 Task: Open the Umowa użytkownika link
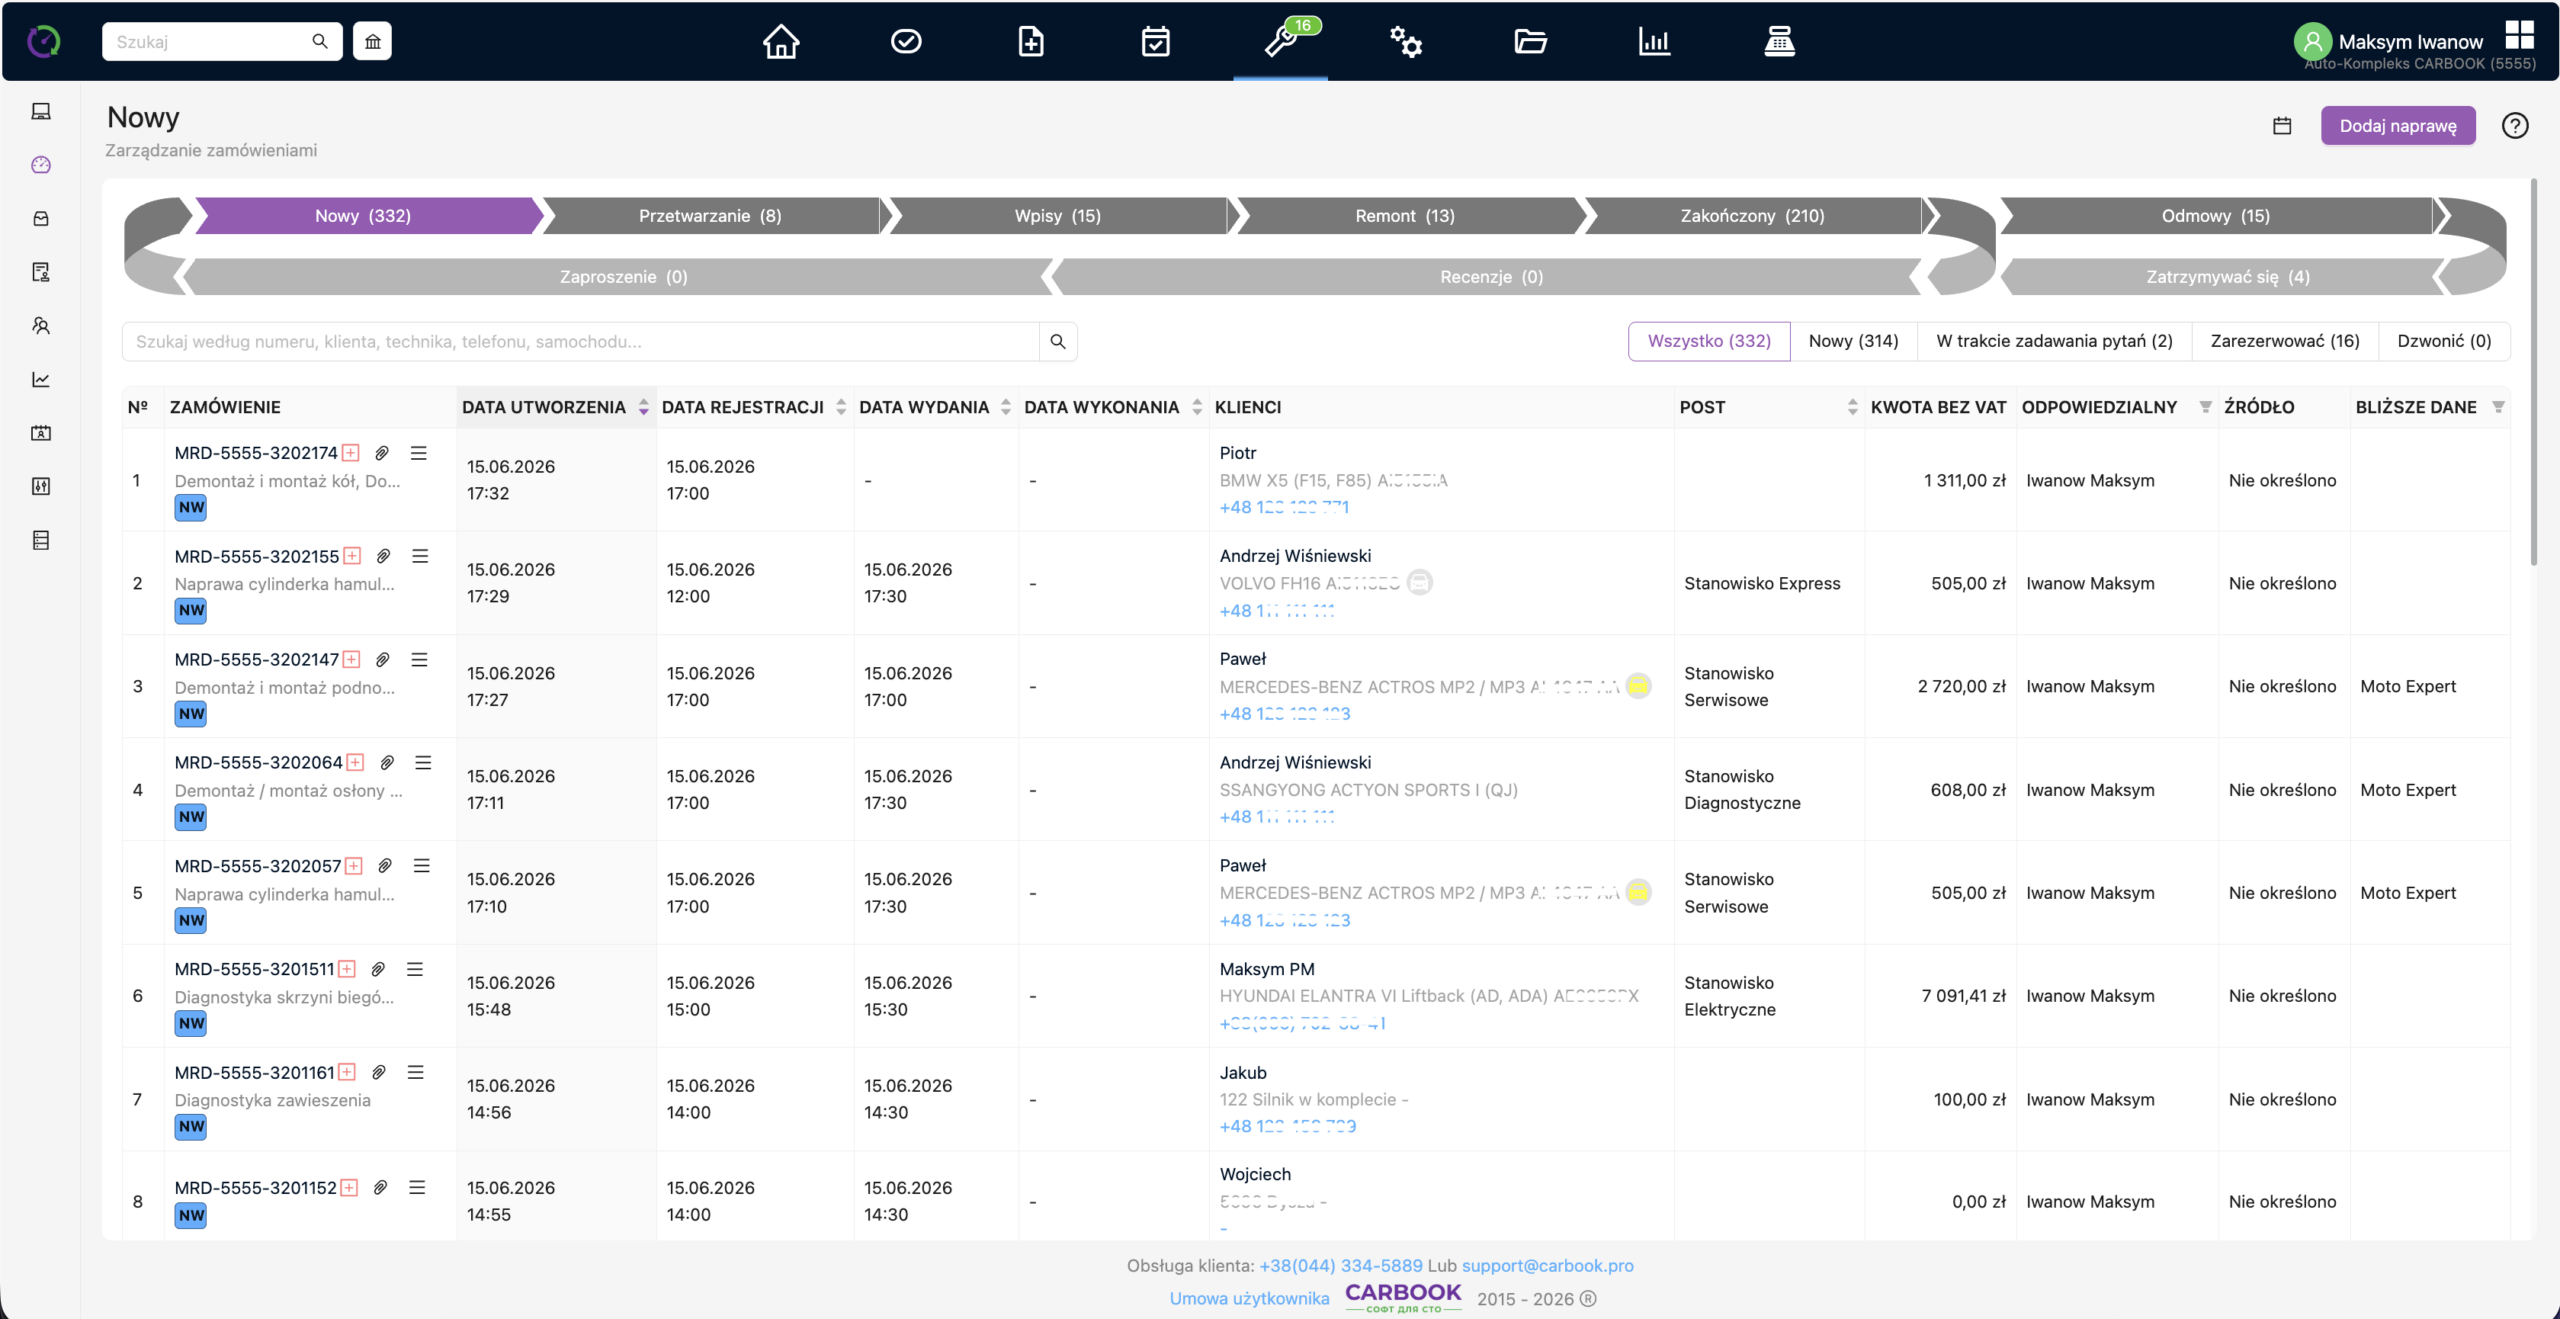tap(1250, 1299)
